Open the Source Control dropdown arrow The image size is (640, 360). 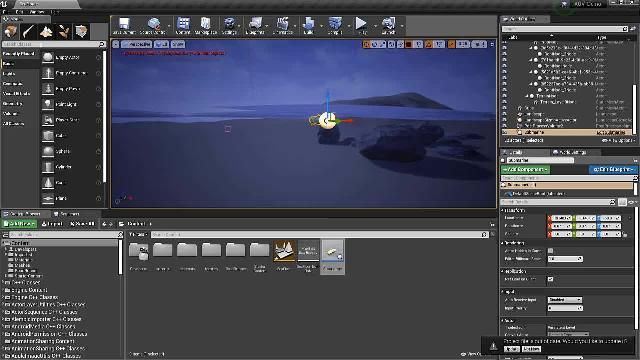tap(169, 26)
